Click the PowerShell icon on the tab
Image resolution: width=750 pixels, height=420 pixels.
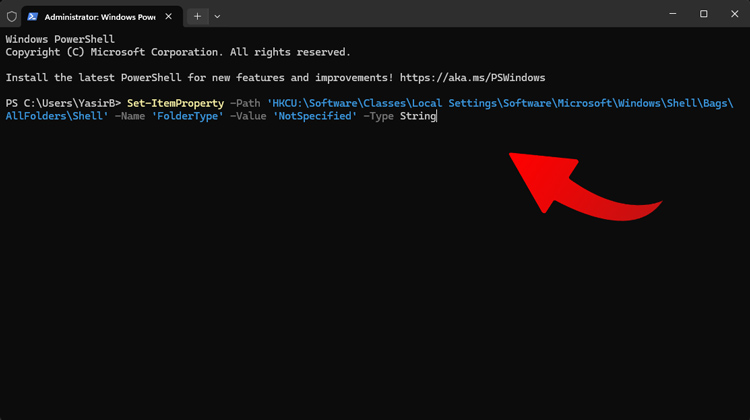click(x=33, y=17)
